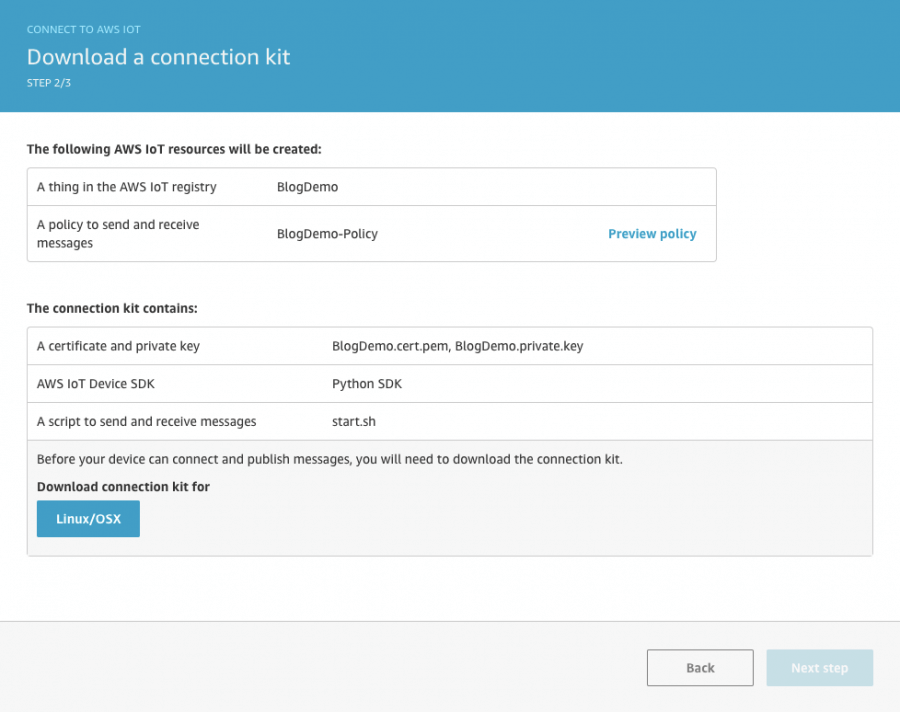Click the 'Before your device can connect' notice
This screenshot has width=900, height=712.
point(329,459)
